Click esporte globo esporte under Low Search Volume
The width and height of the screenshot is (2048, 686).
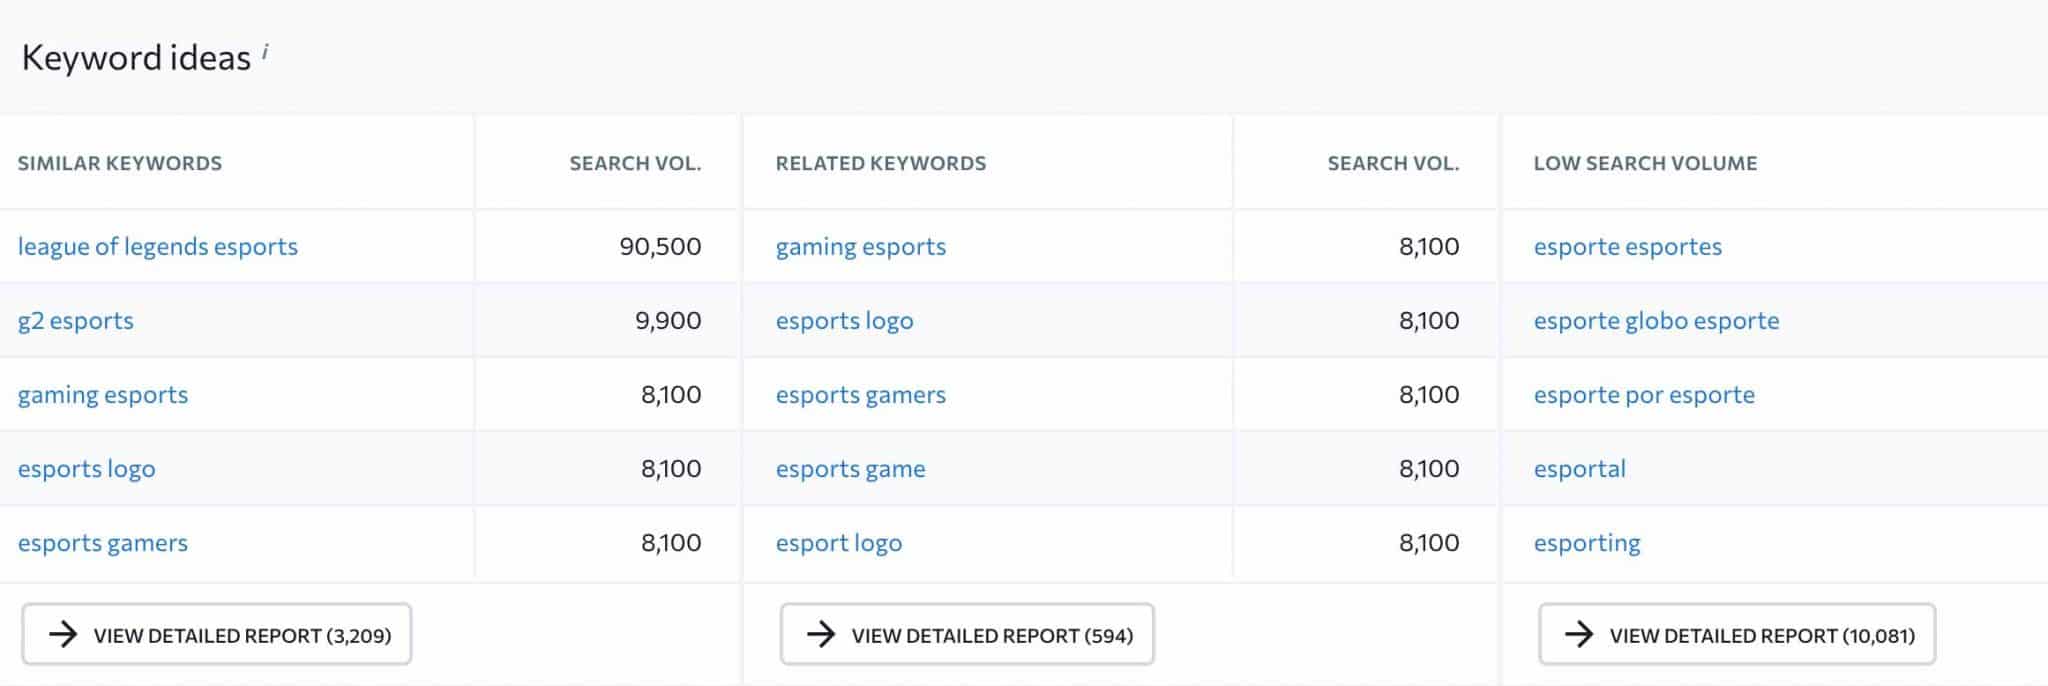(1656, 320)
